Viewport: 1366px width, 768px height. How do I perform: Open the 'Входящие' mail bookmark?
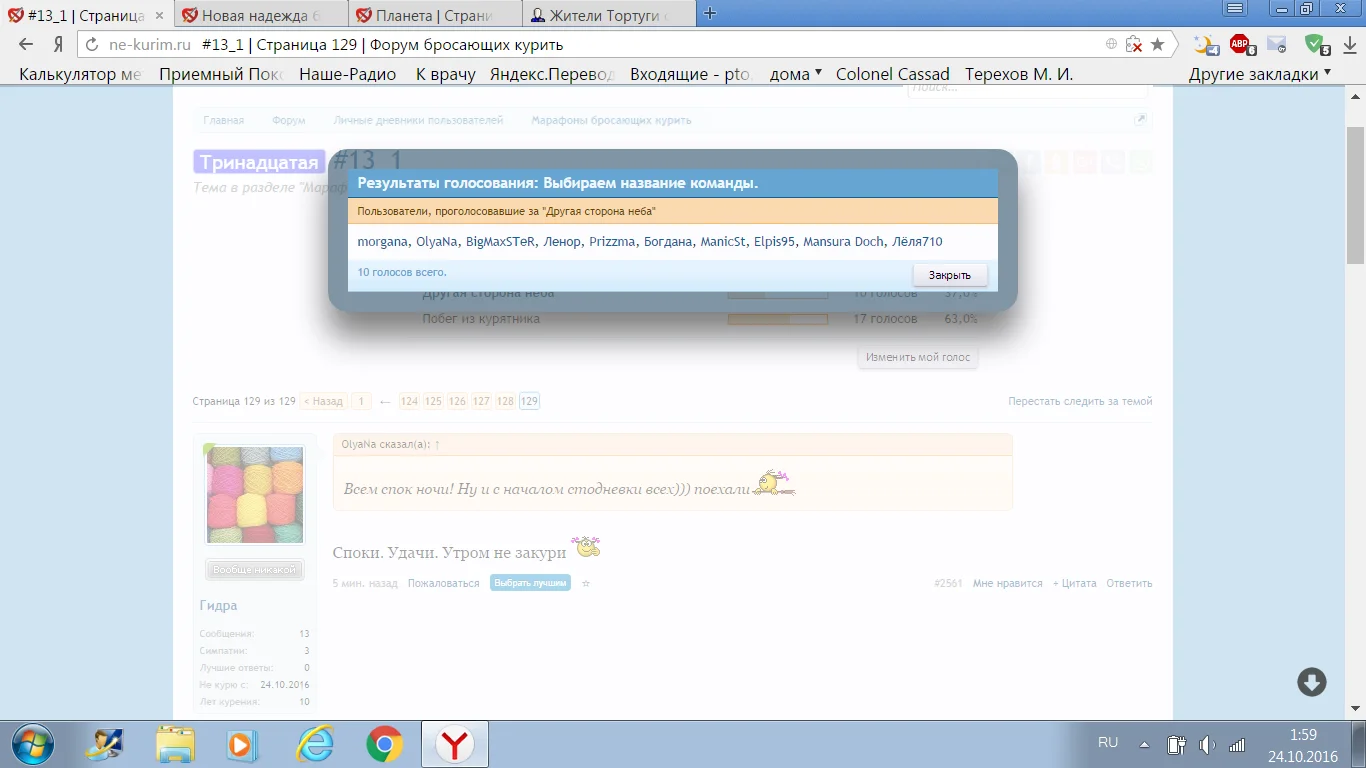(x=691, y=74)
